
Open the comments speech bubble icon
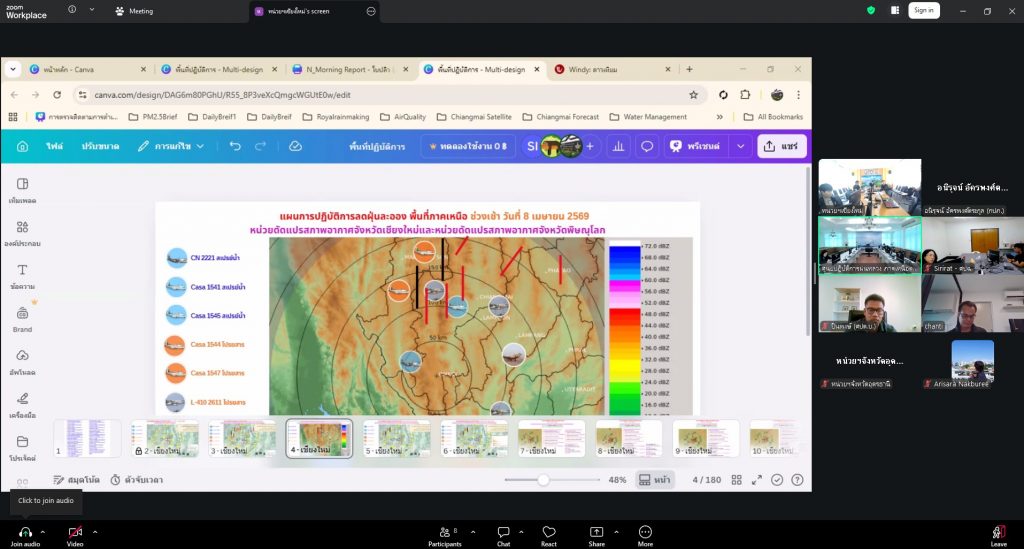647,146
